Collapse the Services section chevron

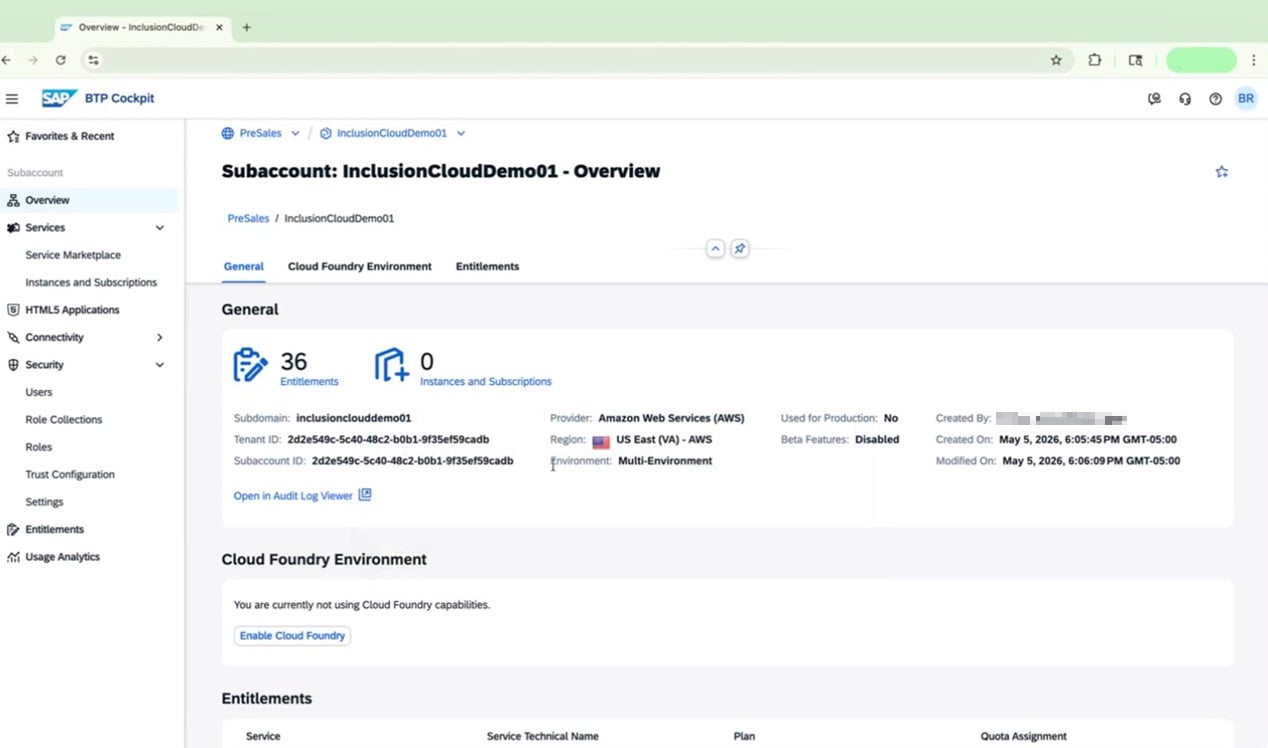[x=160, y=228]
